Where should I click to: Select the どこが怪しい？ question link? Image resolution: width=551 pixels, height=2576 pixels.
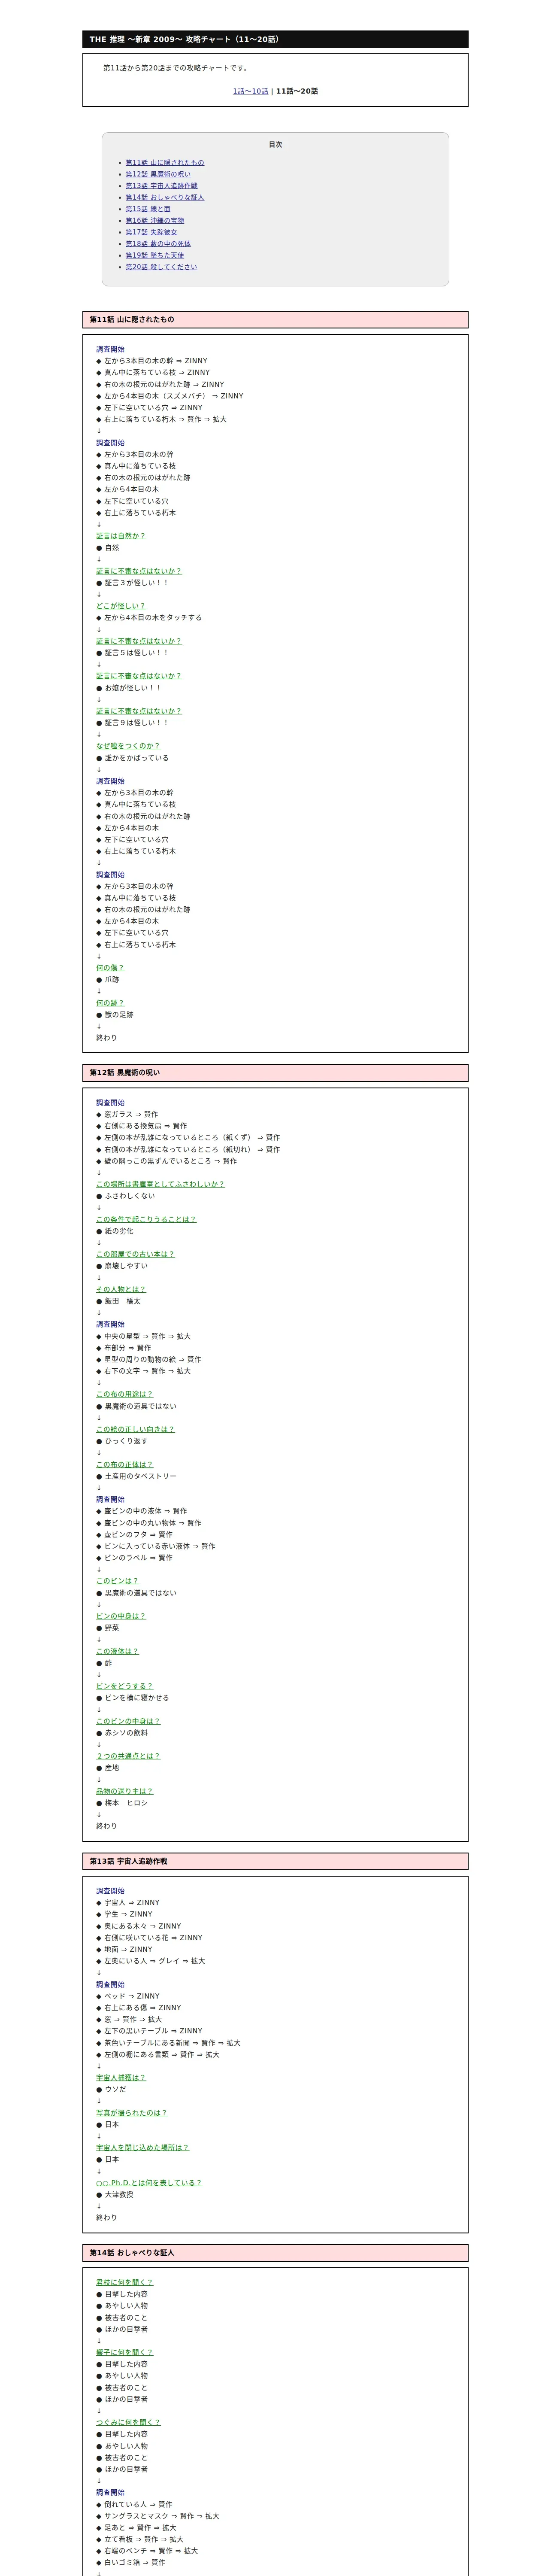pos(121,606)
